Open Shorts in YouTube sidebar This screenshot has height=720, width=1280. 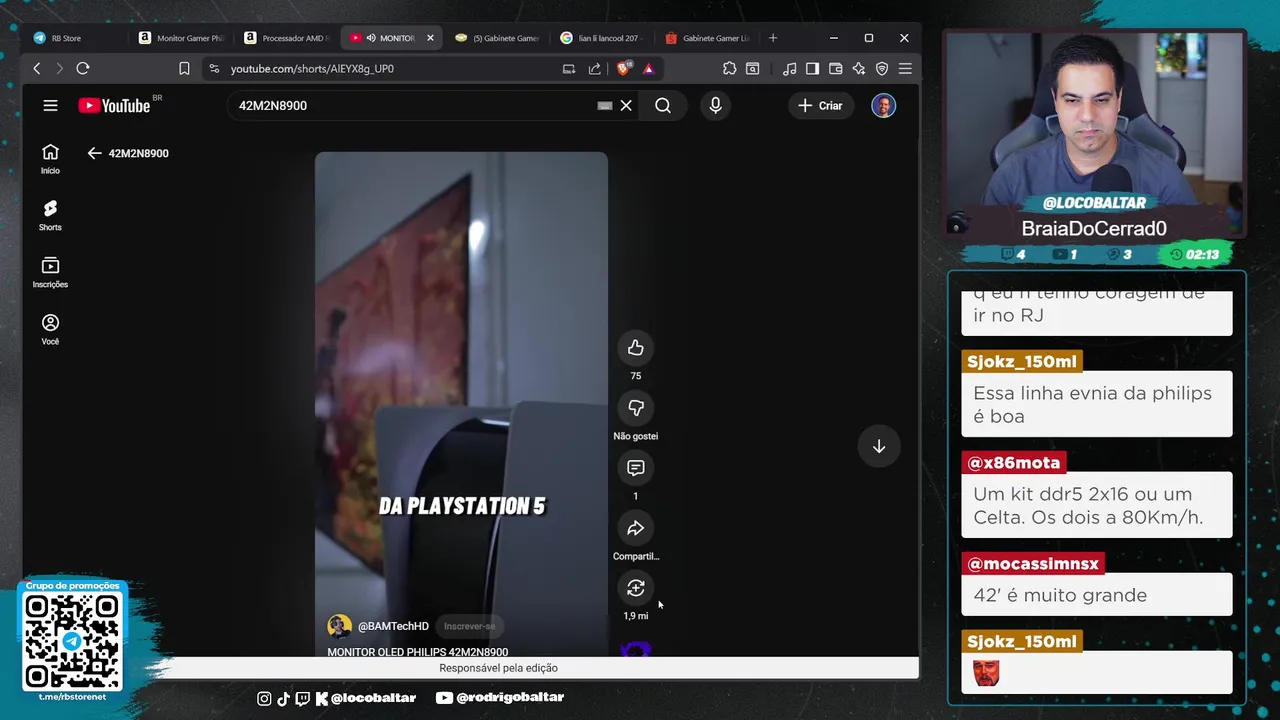(50, 215)
